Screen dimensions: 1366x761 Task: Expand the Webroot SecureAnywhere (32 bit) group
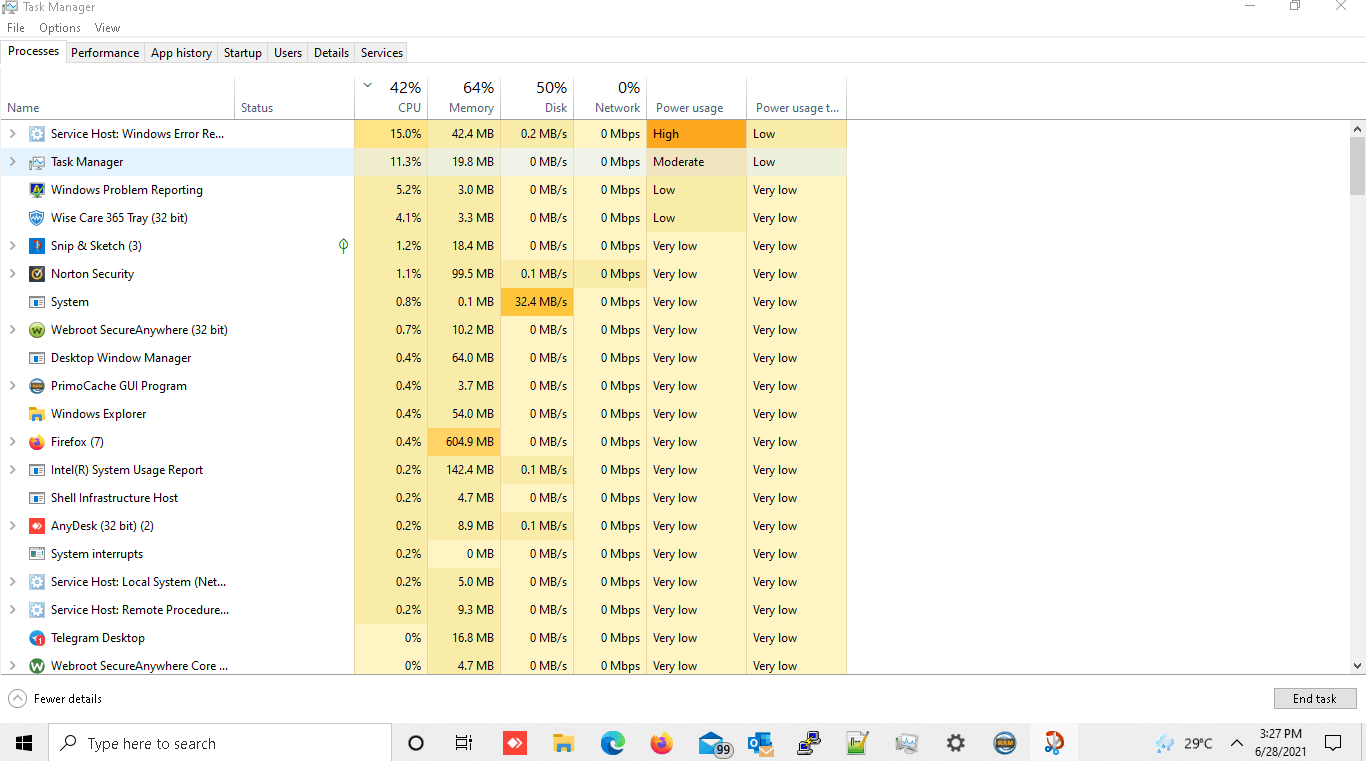pyautogui.click(x=13, y=330)
